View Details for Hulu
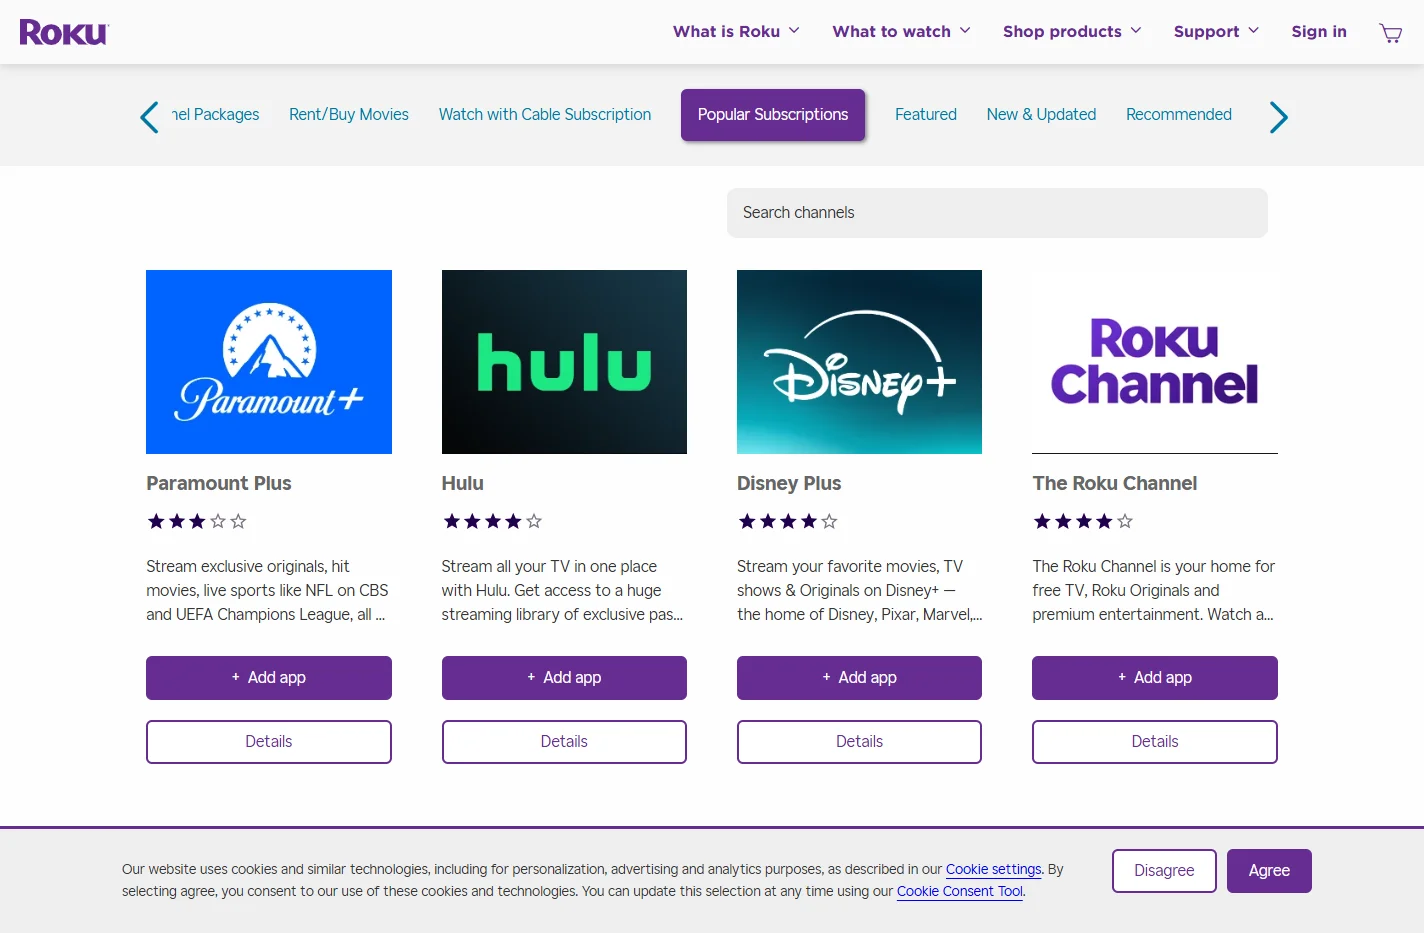1424x933 pixels. coord(564,742)
